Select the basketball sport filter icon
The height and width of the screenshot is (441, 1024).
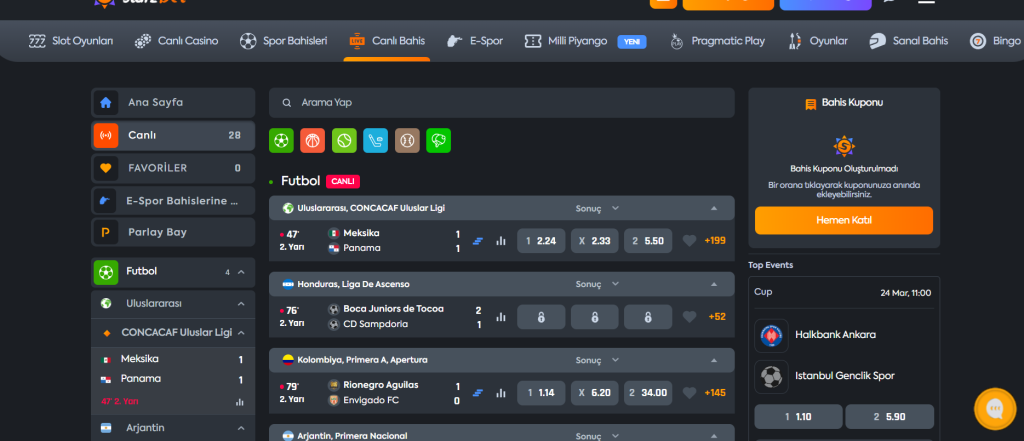(x=312, y=140)
